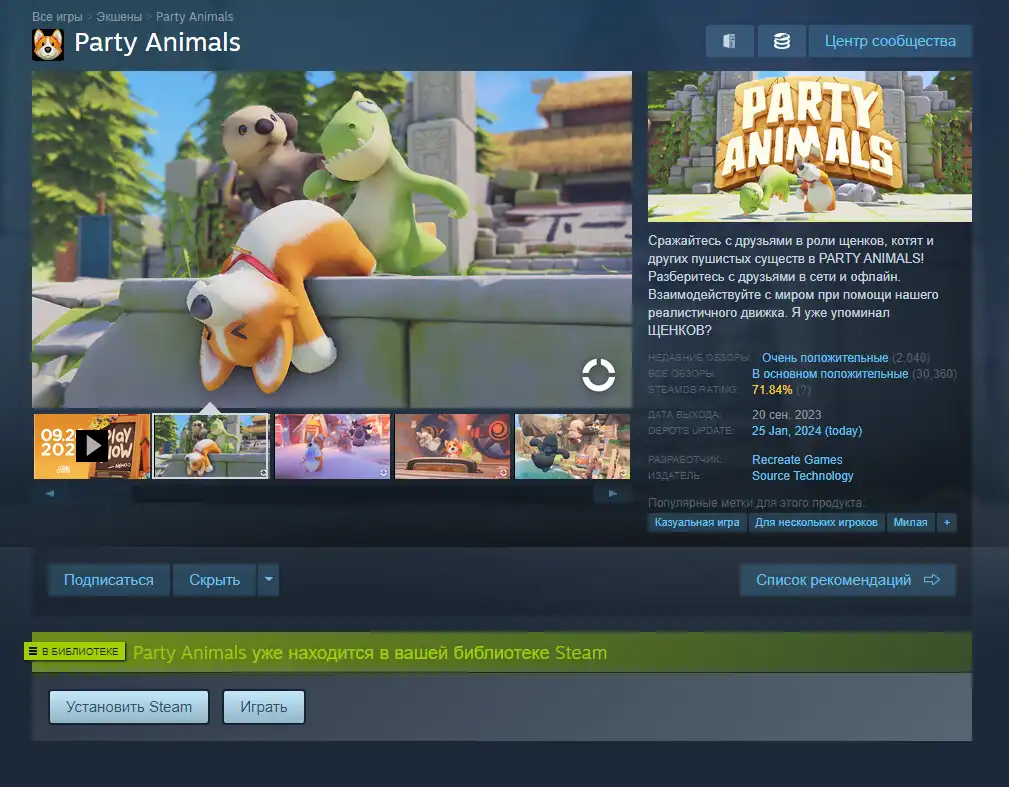Select the Для нескольких игроков tag

click(816, 523)
